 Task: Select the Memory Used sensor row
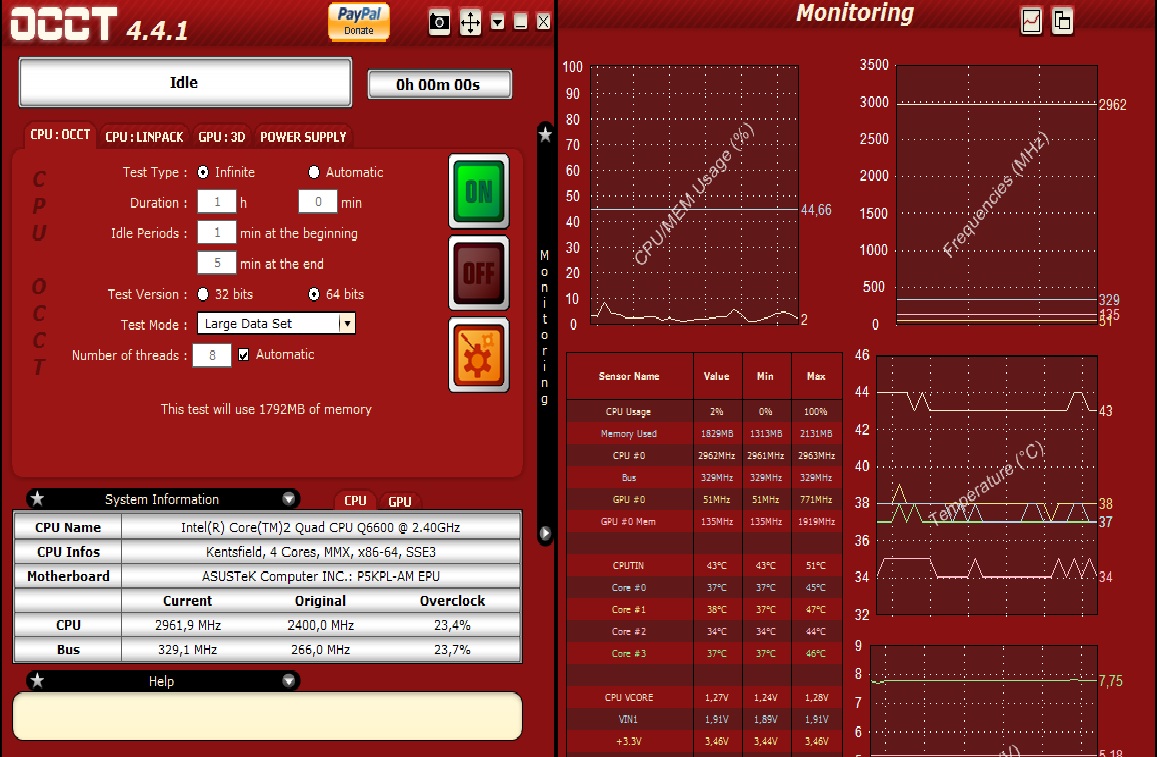pyautogui.click(x=704, y=434)
